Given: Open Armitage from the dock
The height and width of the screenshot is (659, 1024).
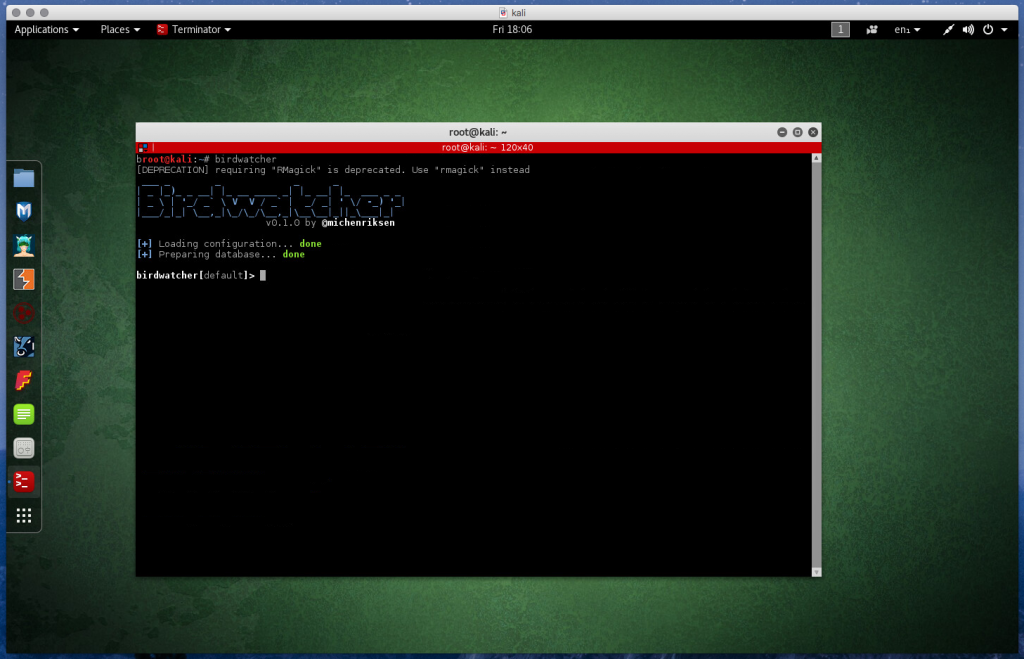Looking at the screenshot, I should click(23, 245).
